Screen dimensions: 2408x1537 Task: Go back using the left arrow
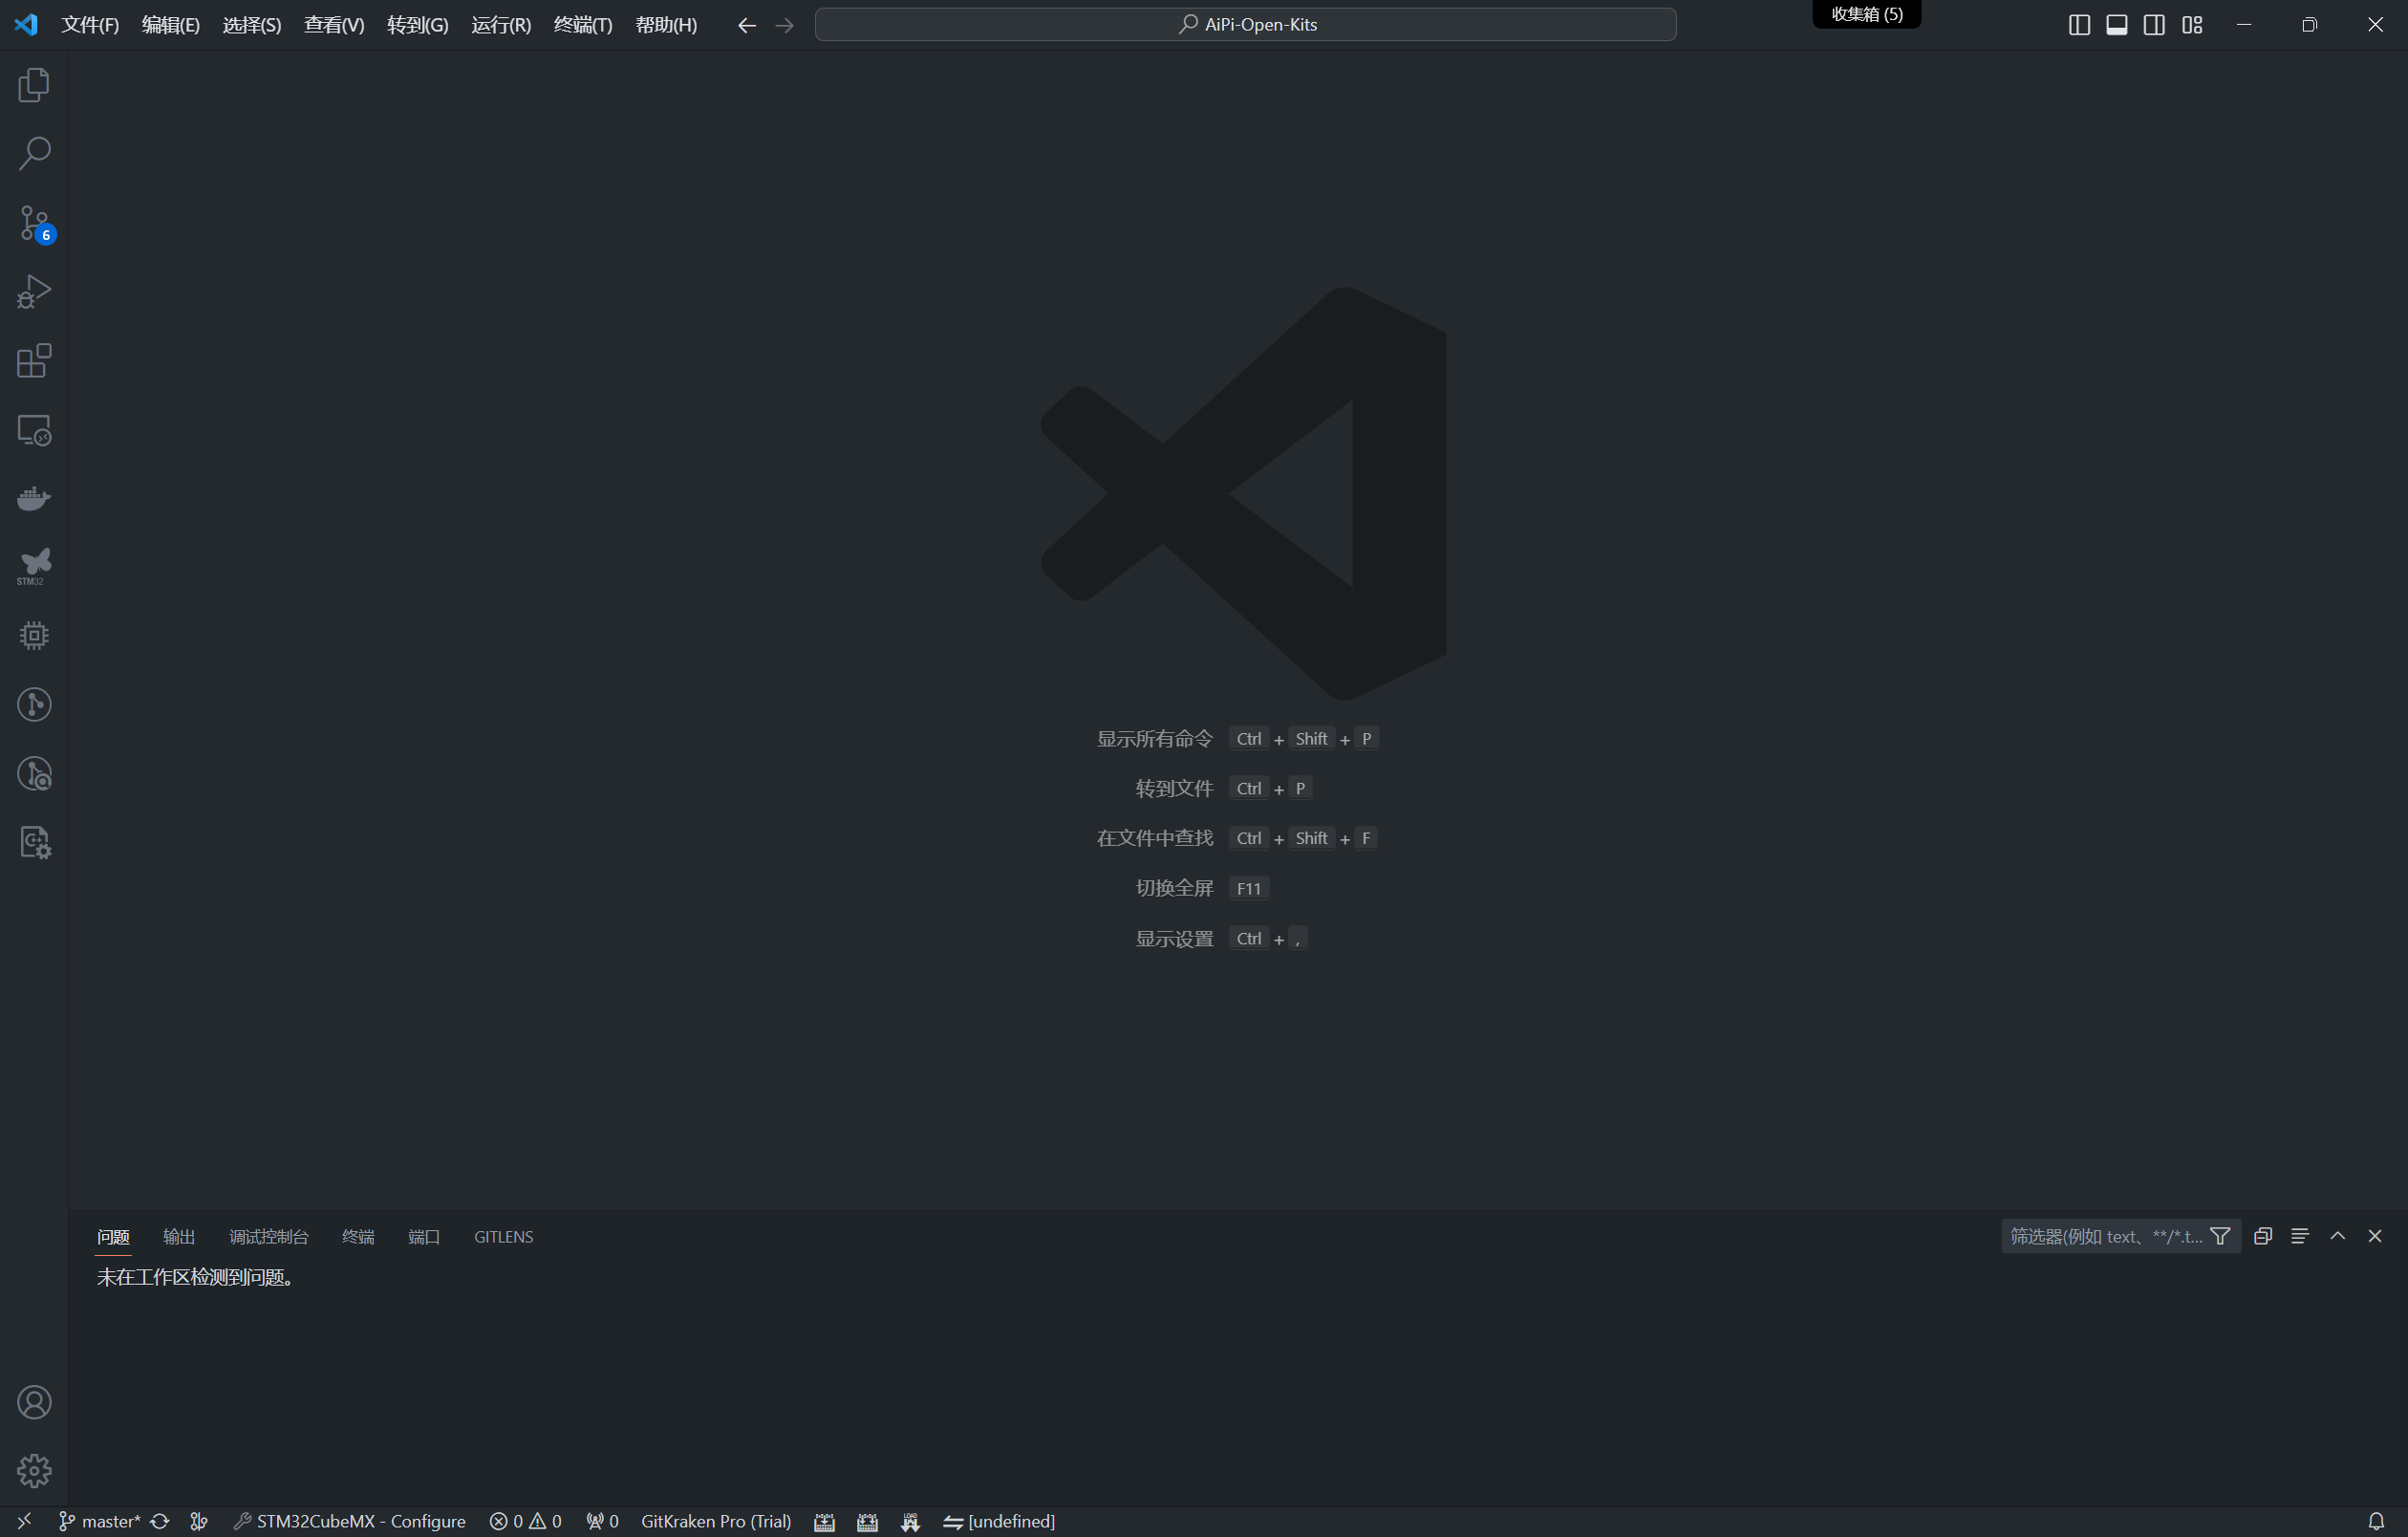(x=746, y=25)
